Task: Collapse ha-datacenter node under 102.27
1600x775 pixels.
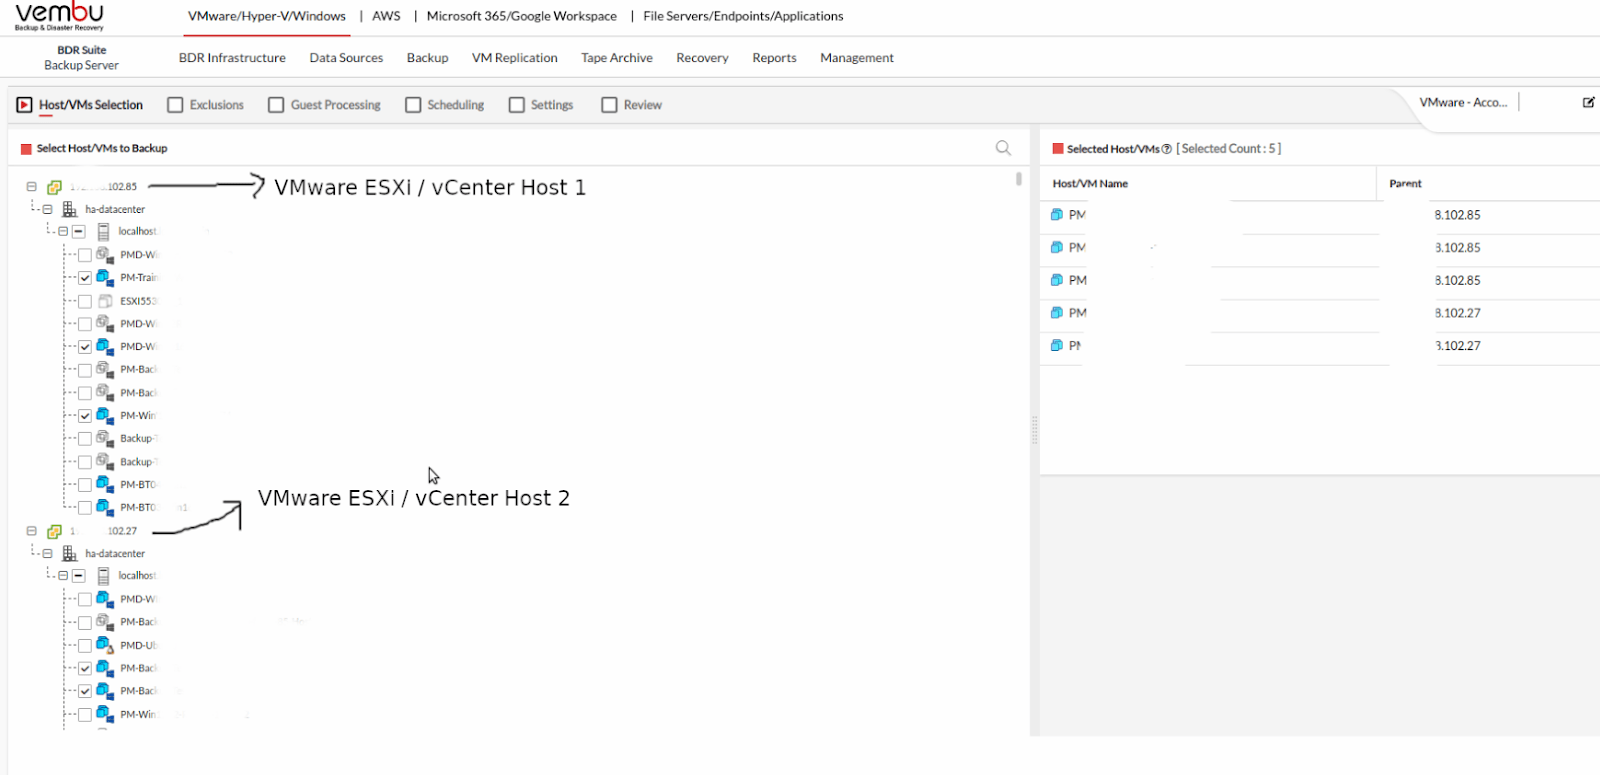Action: pos(47,553)
